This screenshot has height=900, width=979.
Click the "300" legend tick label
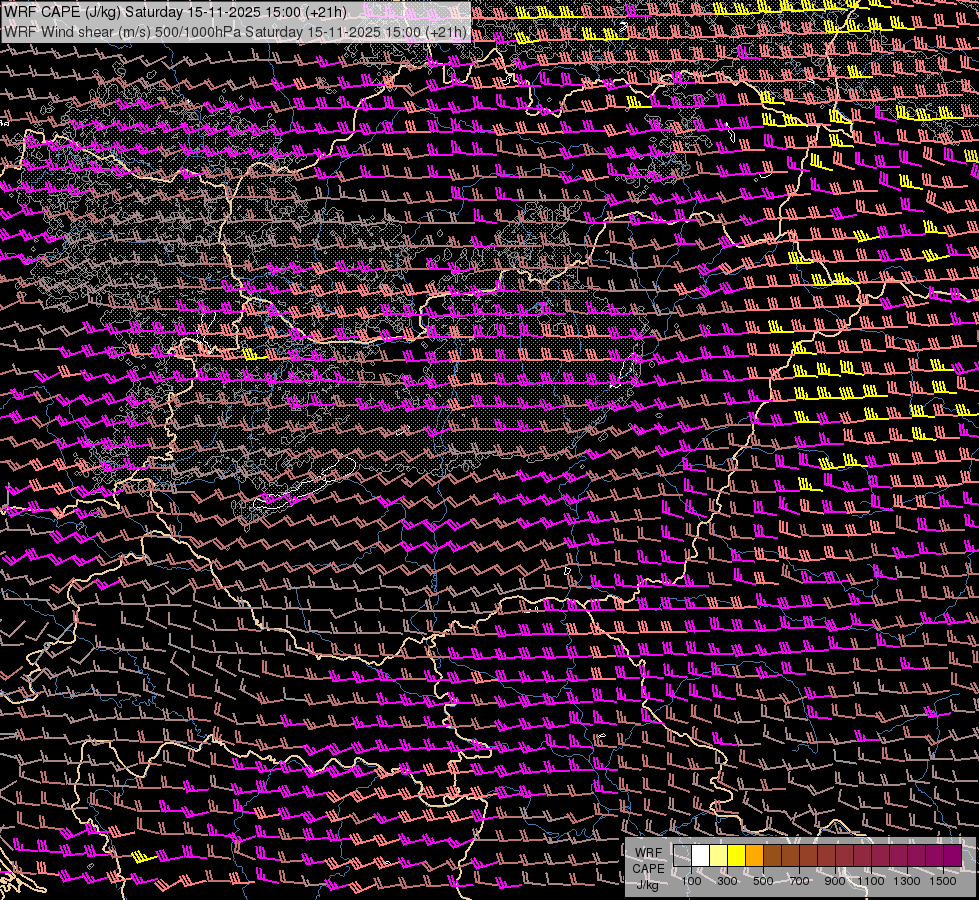coord(727,881)
